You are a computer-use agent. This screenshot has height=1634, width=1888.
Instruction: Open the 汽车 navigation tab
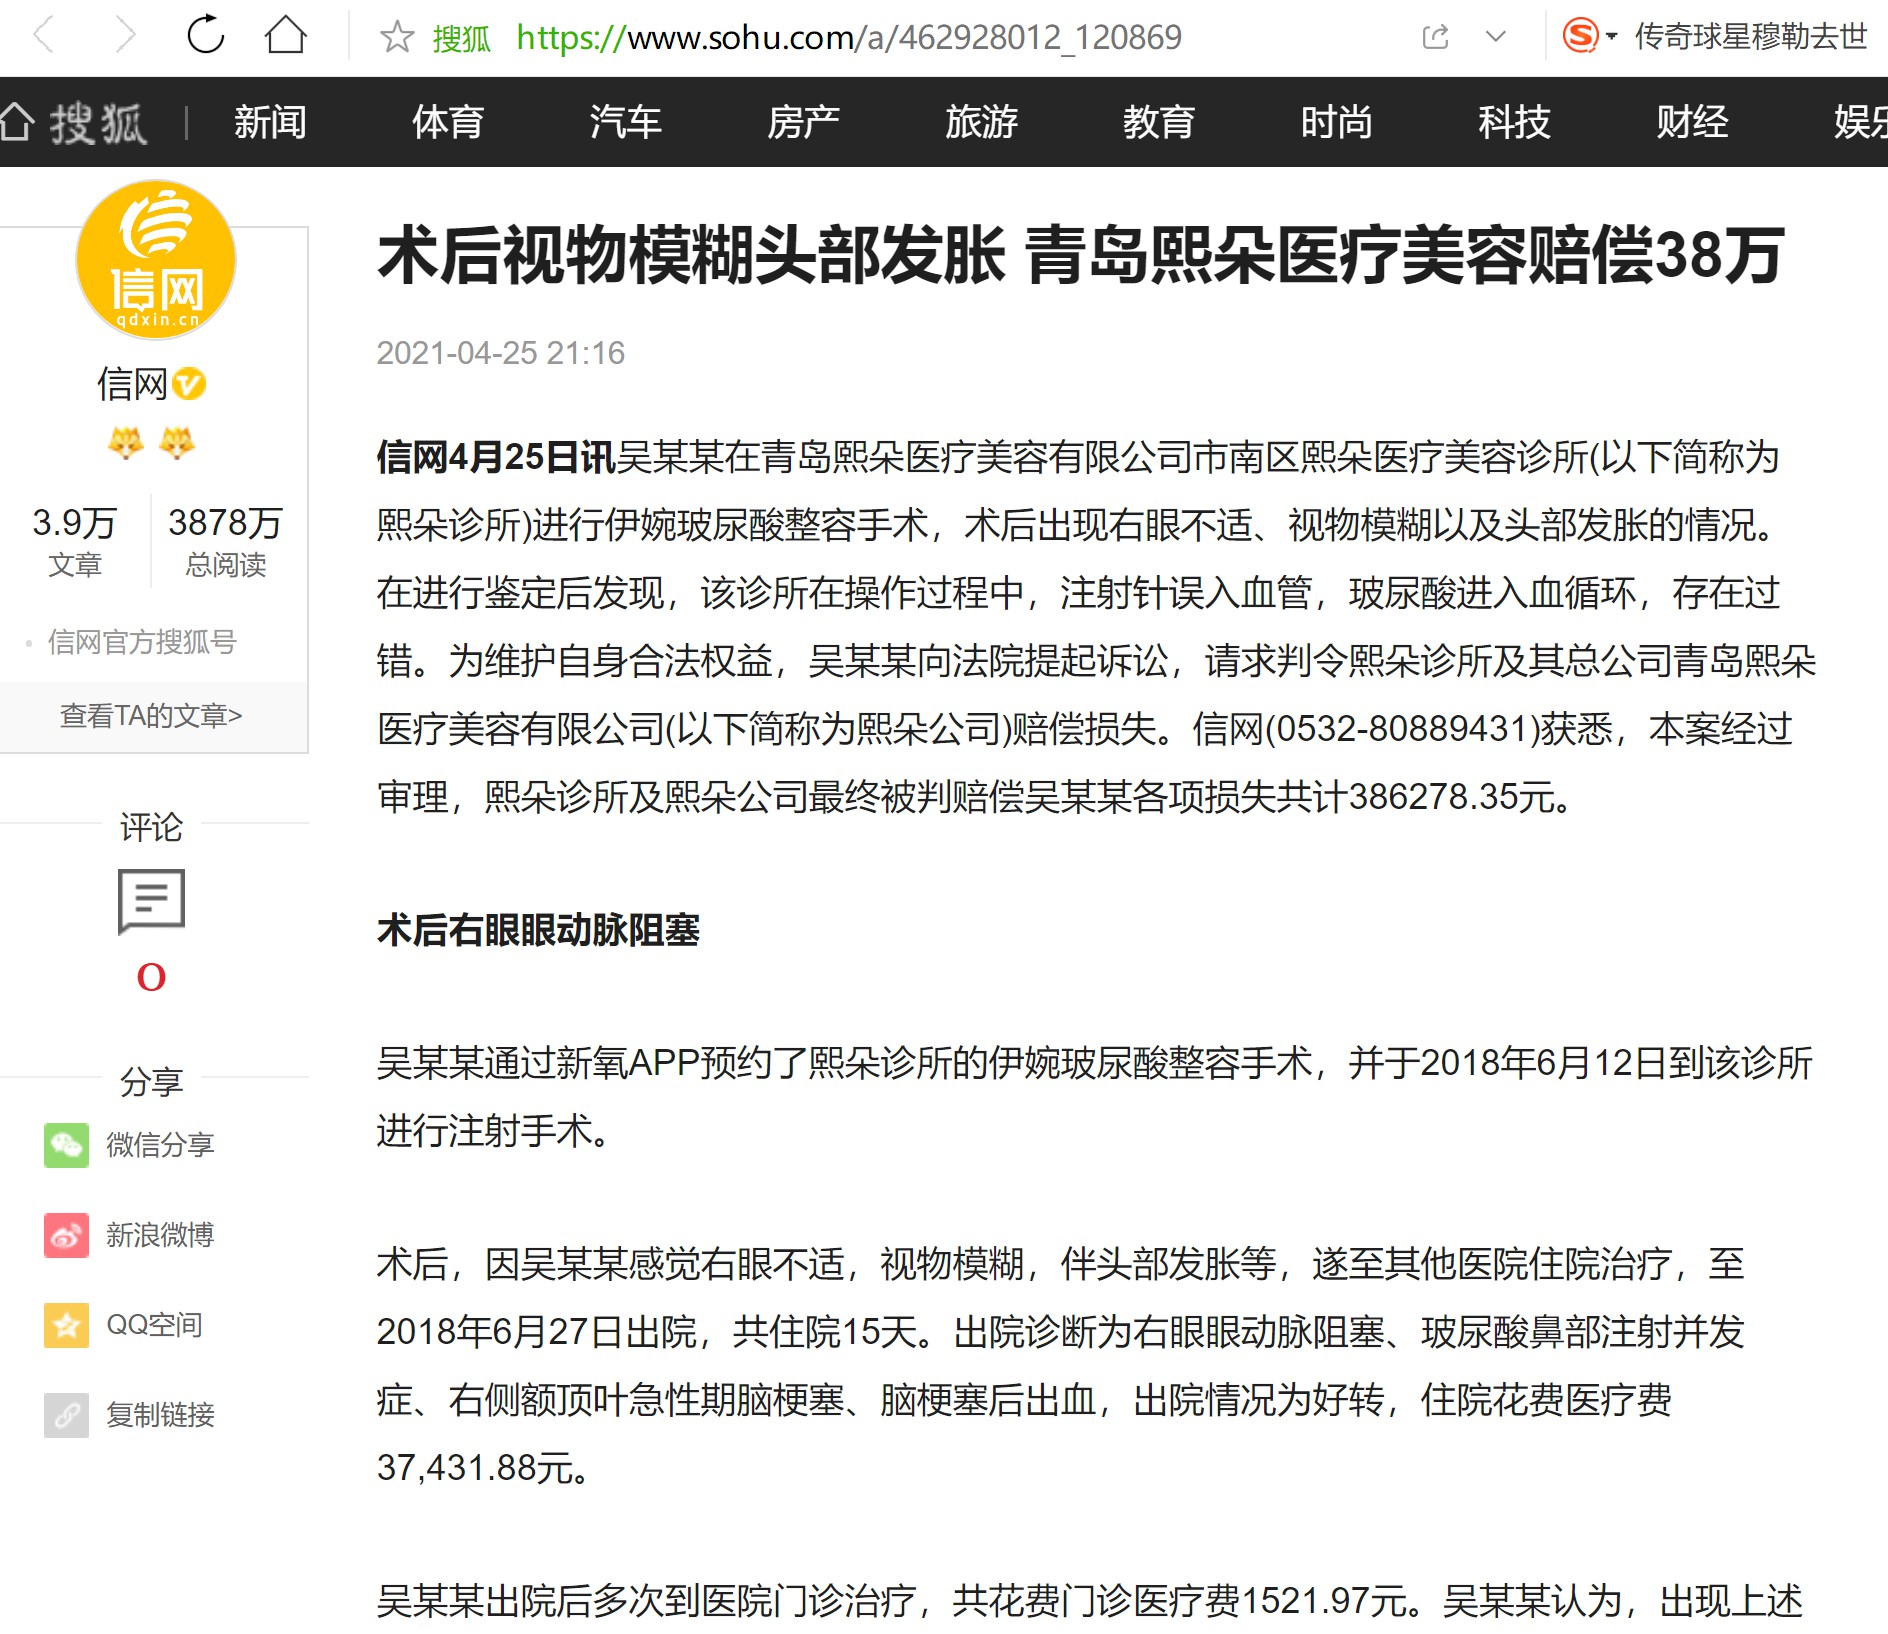coord(625,122)
